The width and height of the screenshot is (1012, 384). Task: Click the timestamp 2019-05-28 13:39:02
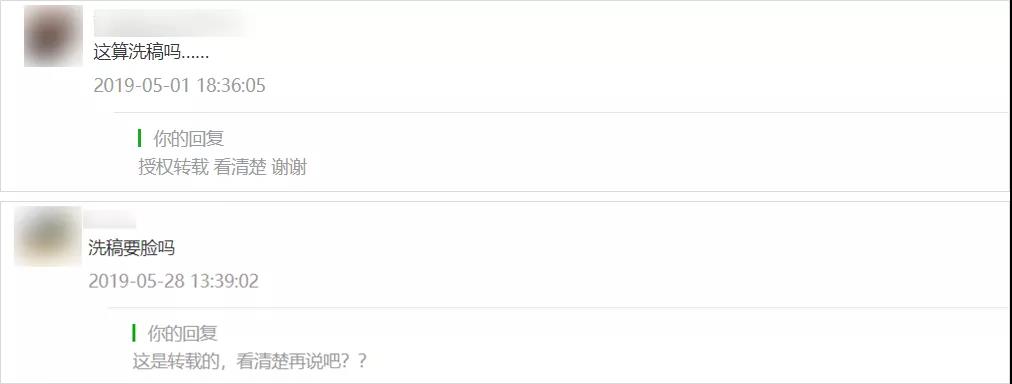pyautogui.click(x=174, y=281)
